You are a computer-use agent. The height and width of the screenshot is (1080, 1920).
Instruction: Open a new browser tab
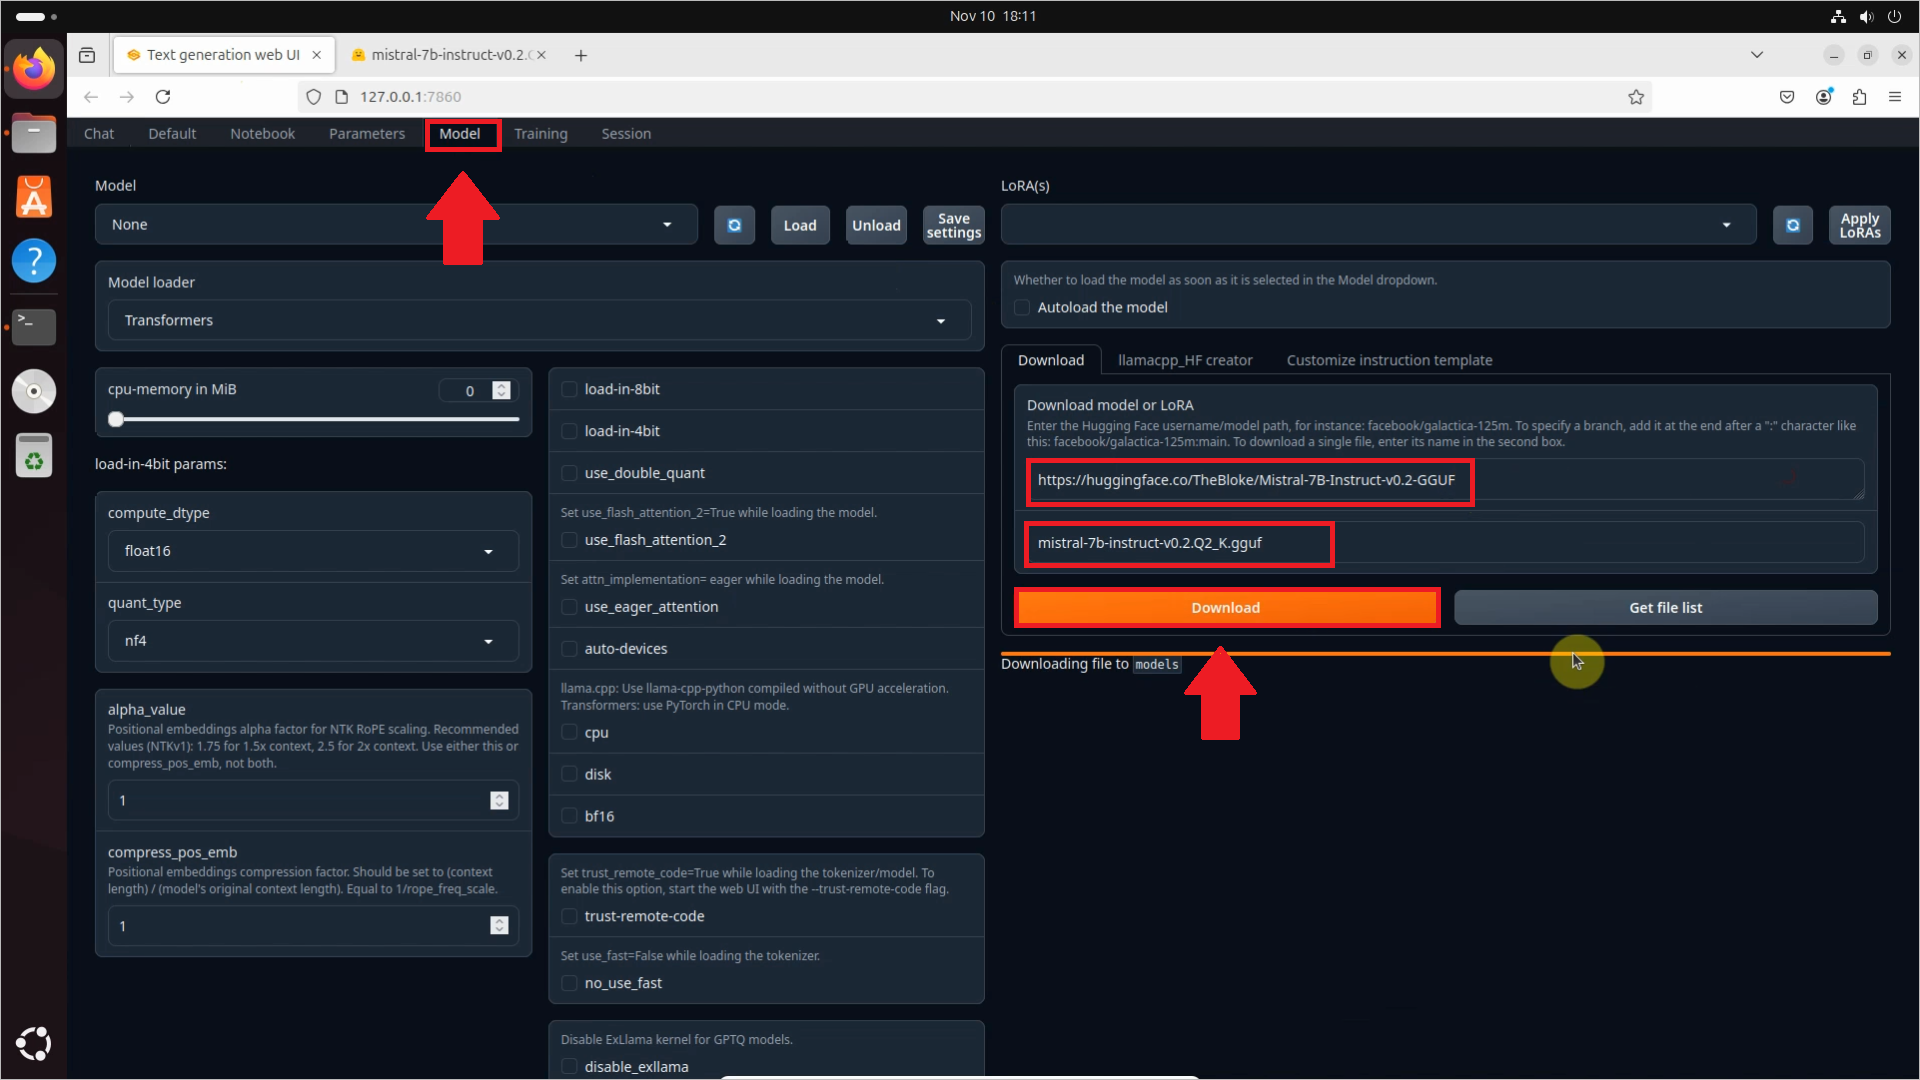581,55
